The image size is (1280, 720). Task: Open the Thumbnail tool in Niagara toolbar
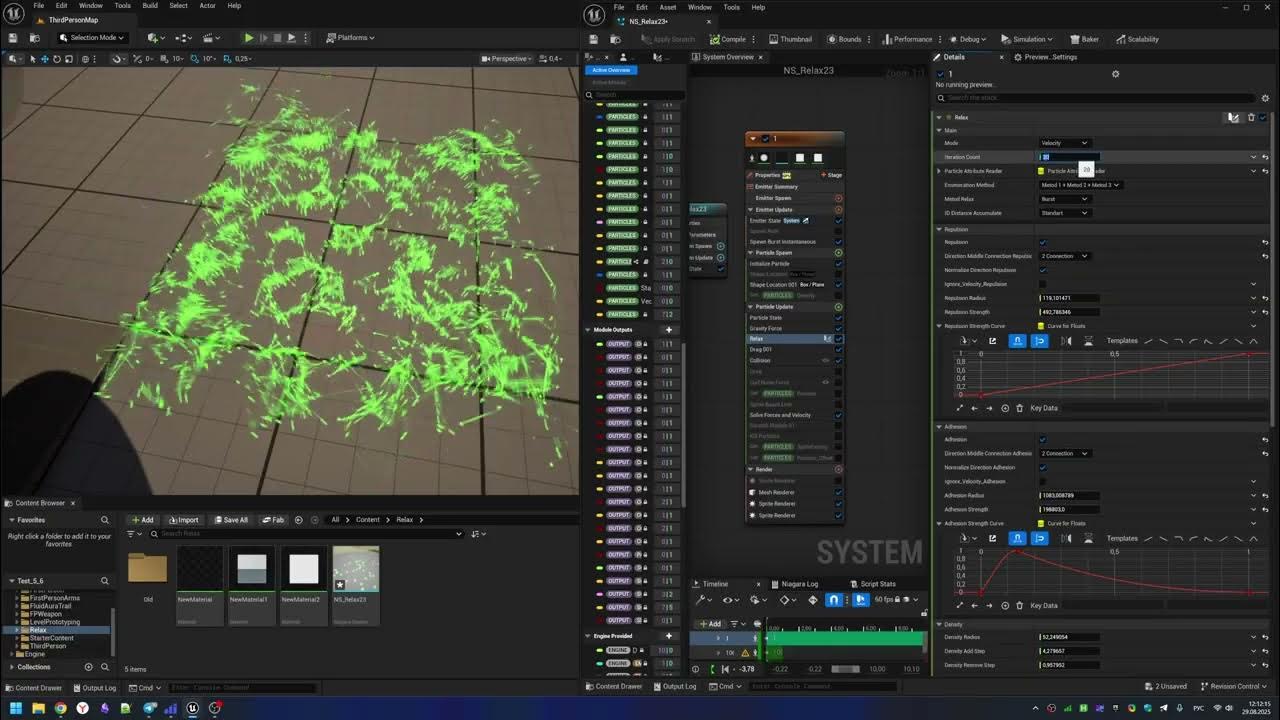coord(790,39)
